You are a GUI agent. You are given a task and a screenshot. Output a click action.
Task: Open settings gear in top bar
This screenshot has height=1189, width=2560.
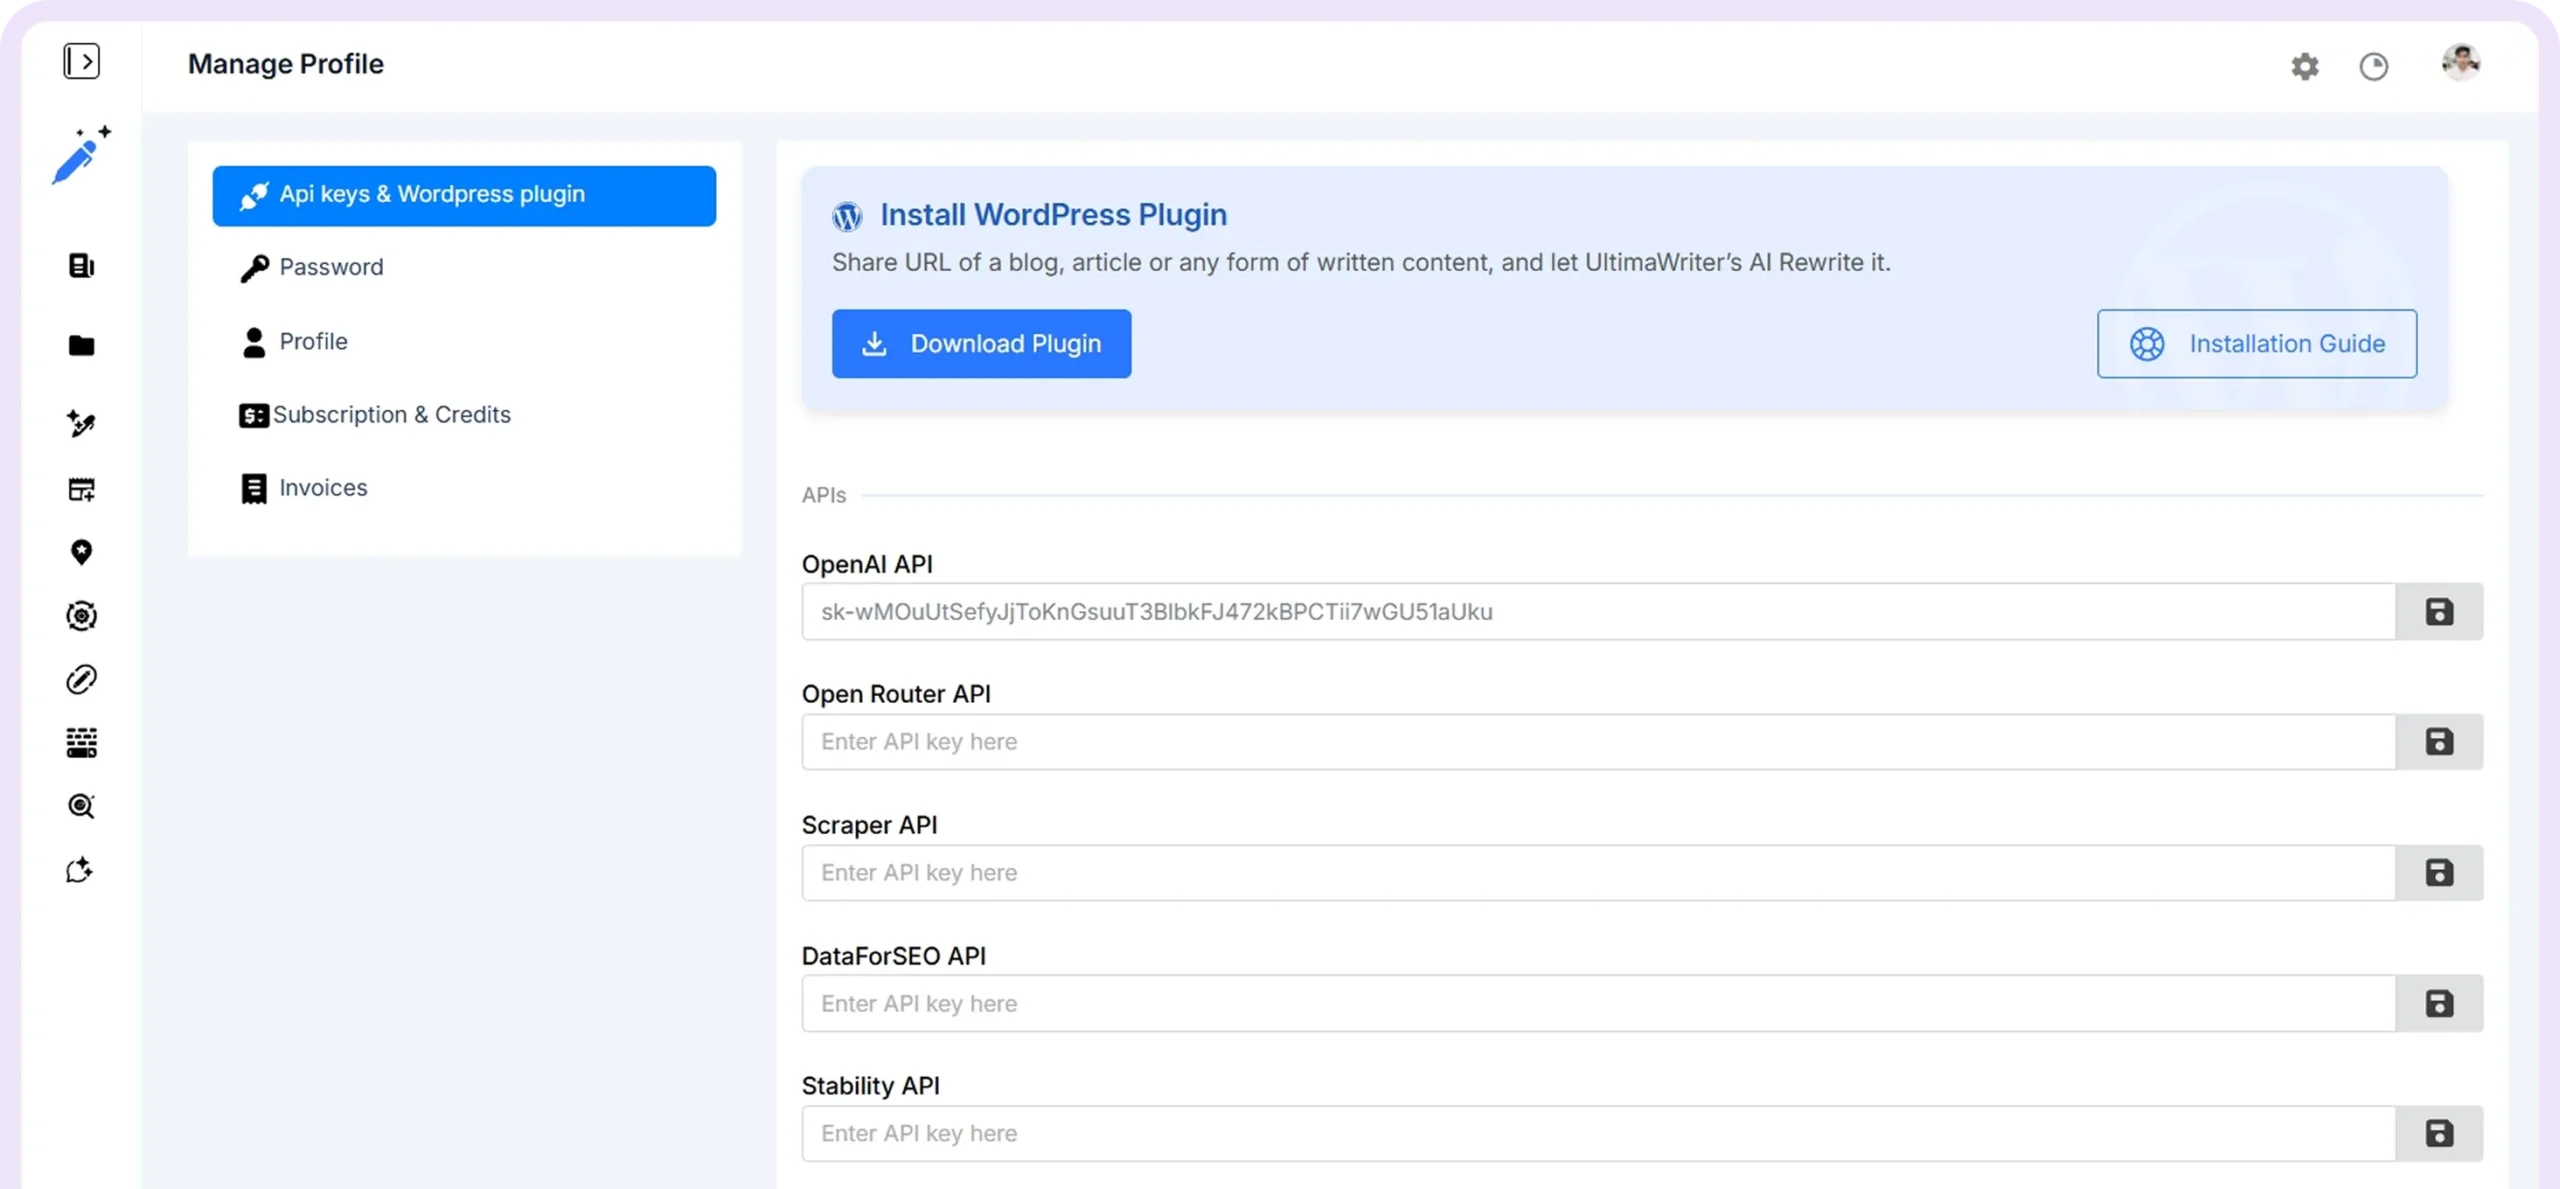[2305, 66]
